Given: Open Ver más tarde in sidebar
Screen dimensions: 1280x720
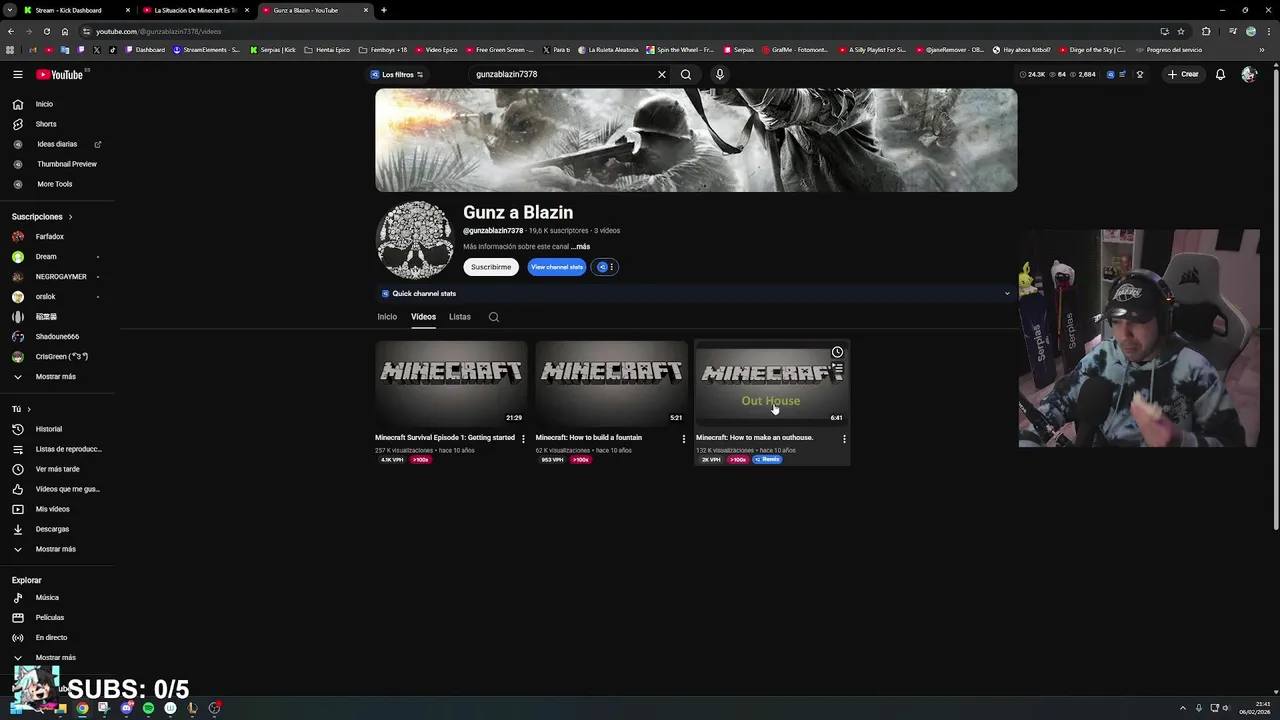Looking at the screenshot, I should tap(57, 469).
